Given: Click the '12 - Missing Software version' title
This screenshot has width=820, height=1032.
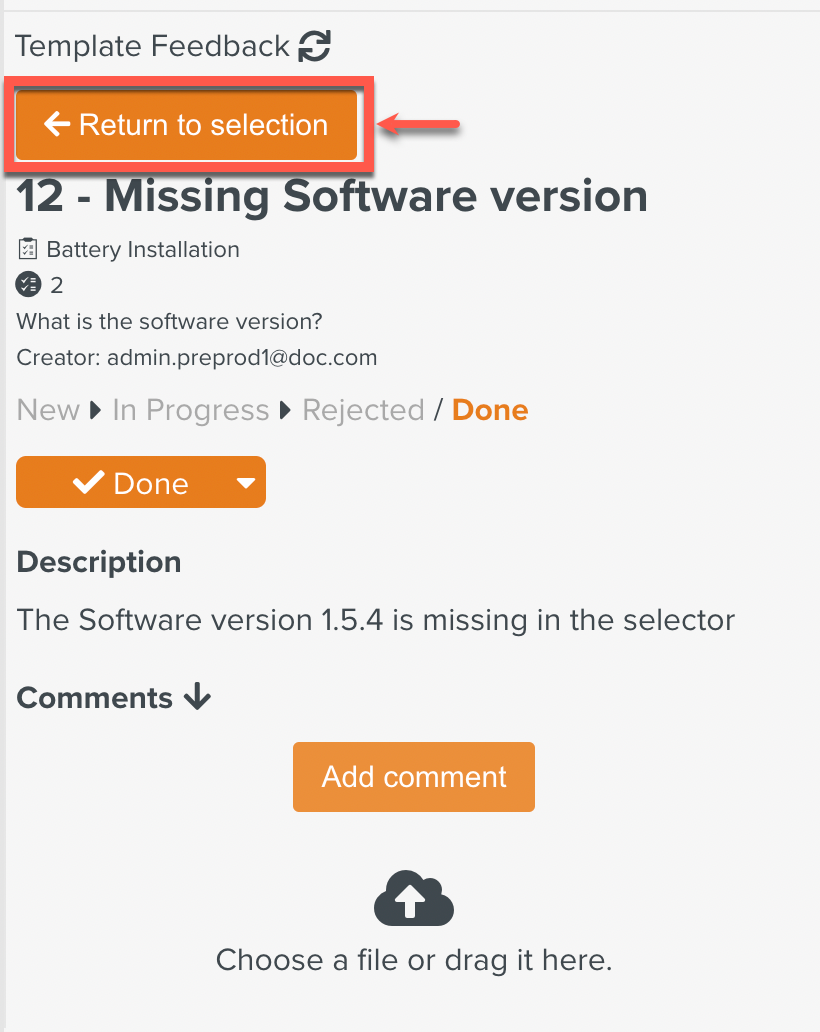Looking at the screenshot, I should point(332,196).
